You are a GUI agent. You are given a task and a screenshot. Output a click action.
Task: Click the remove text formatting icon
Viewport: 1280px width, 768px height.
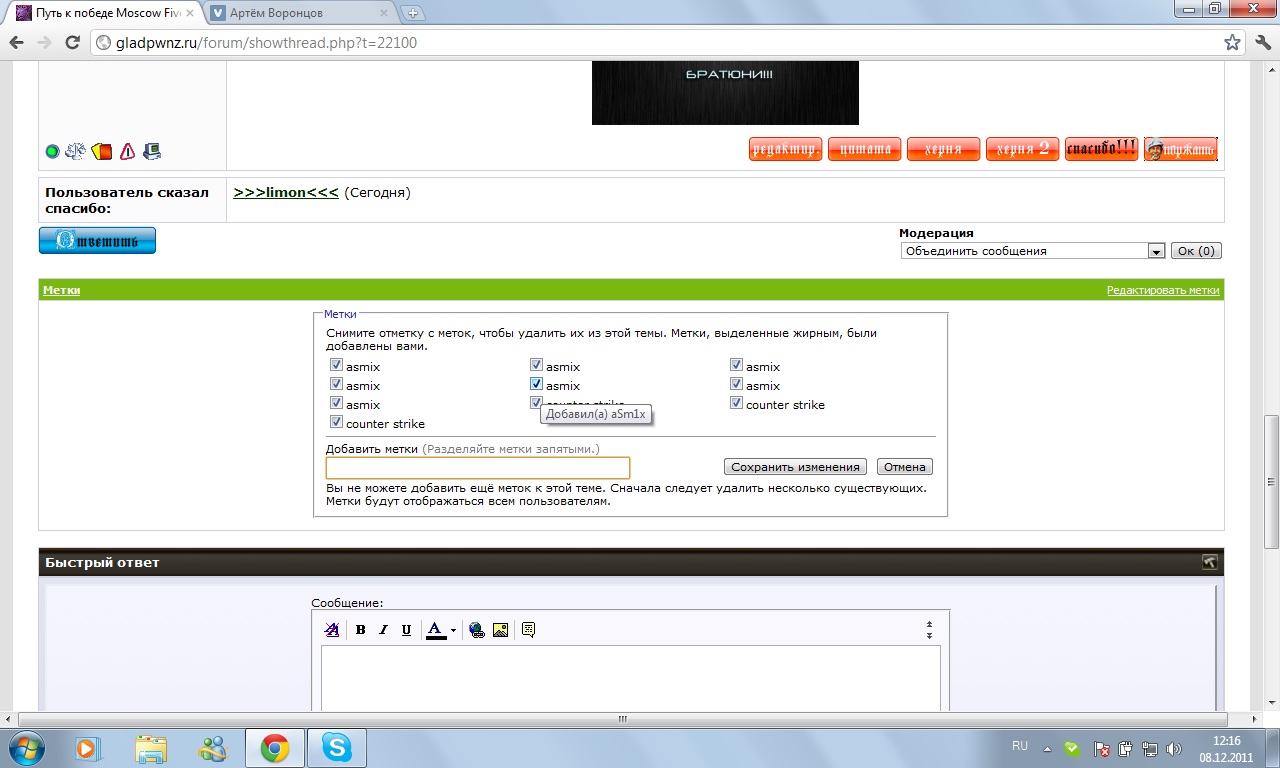point(332,630)
